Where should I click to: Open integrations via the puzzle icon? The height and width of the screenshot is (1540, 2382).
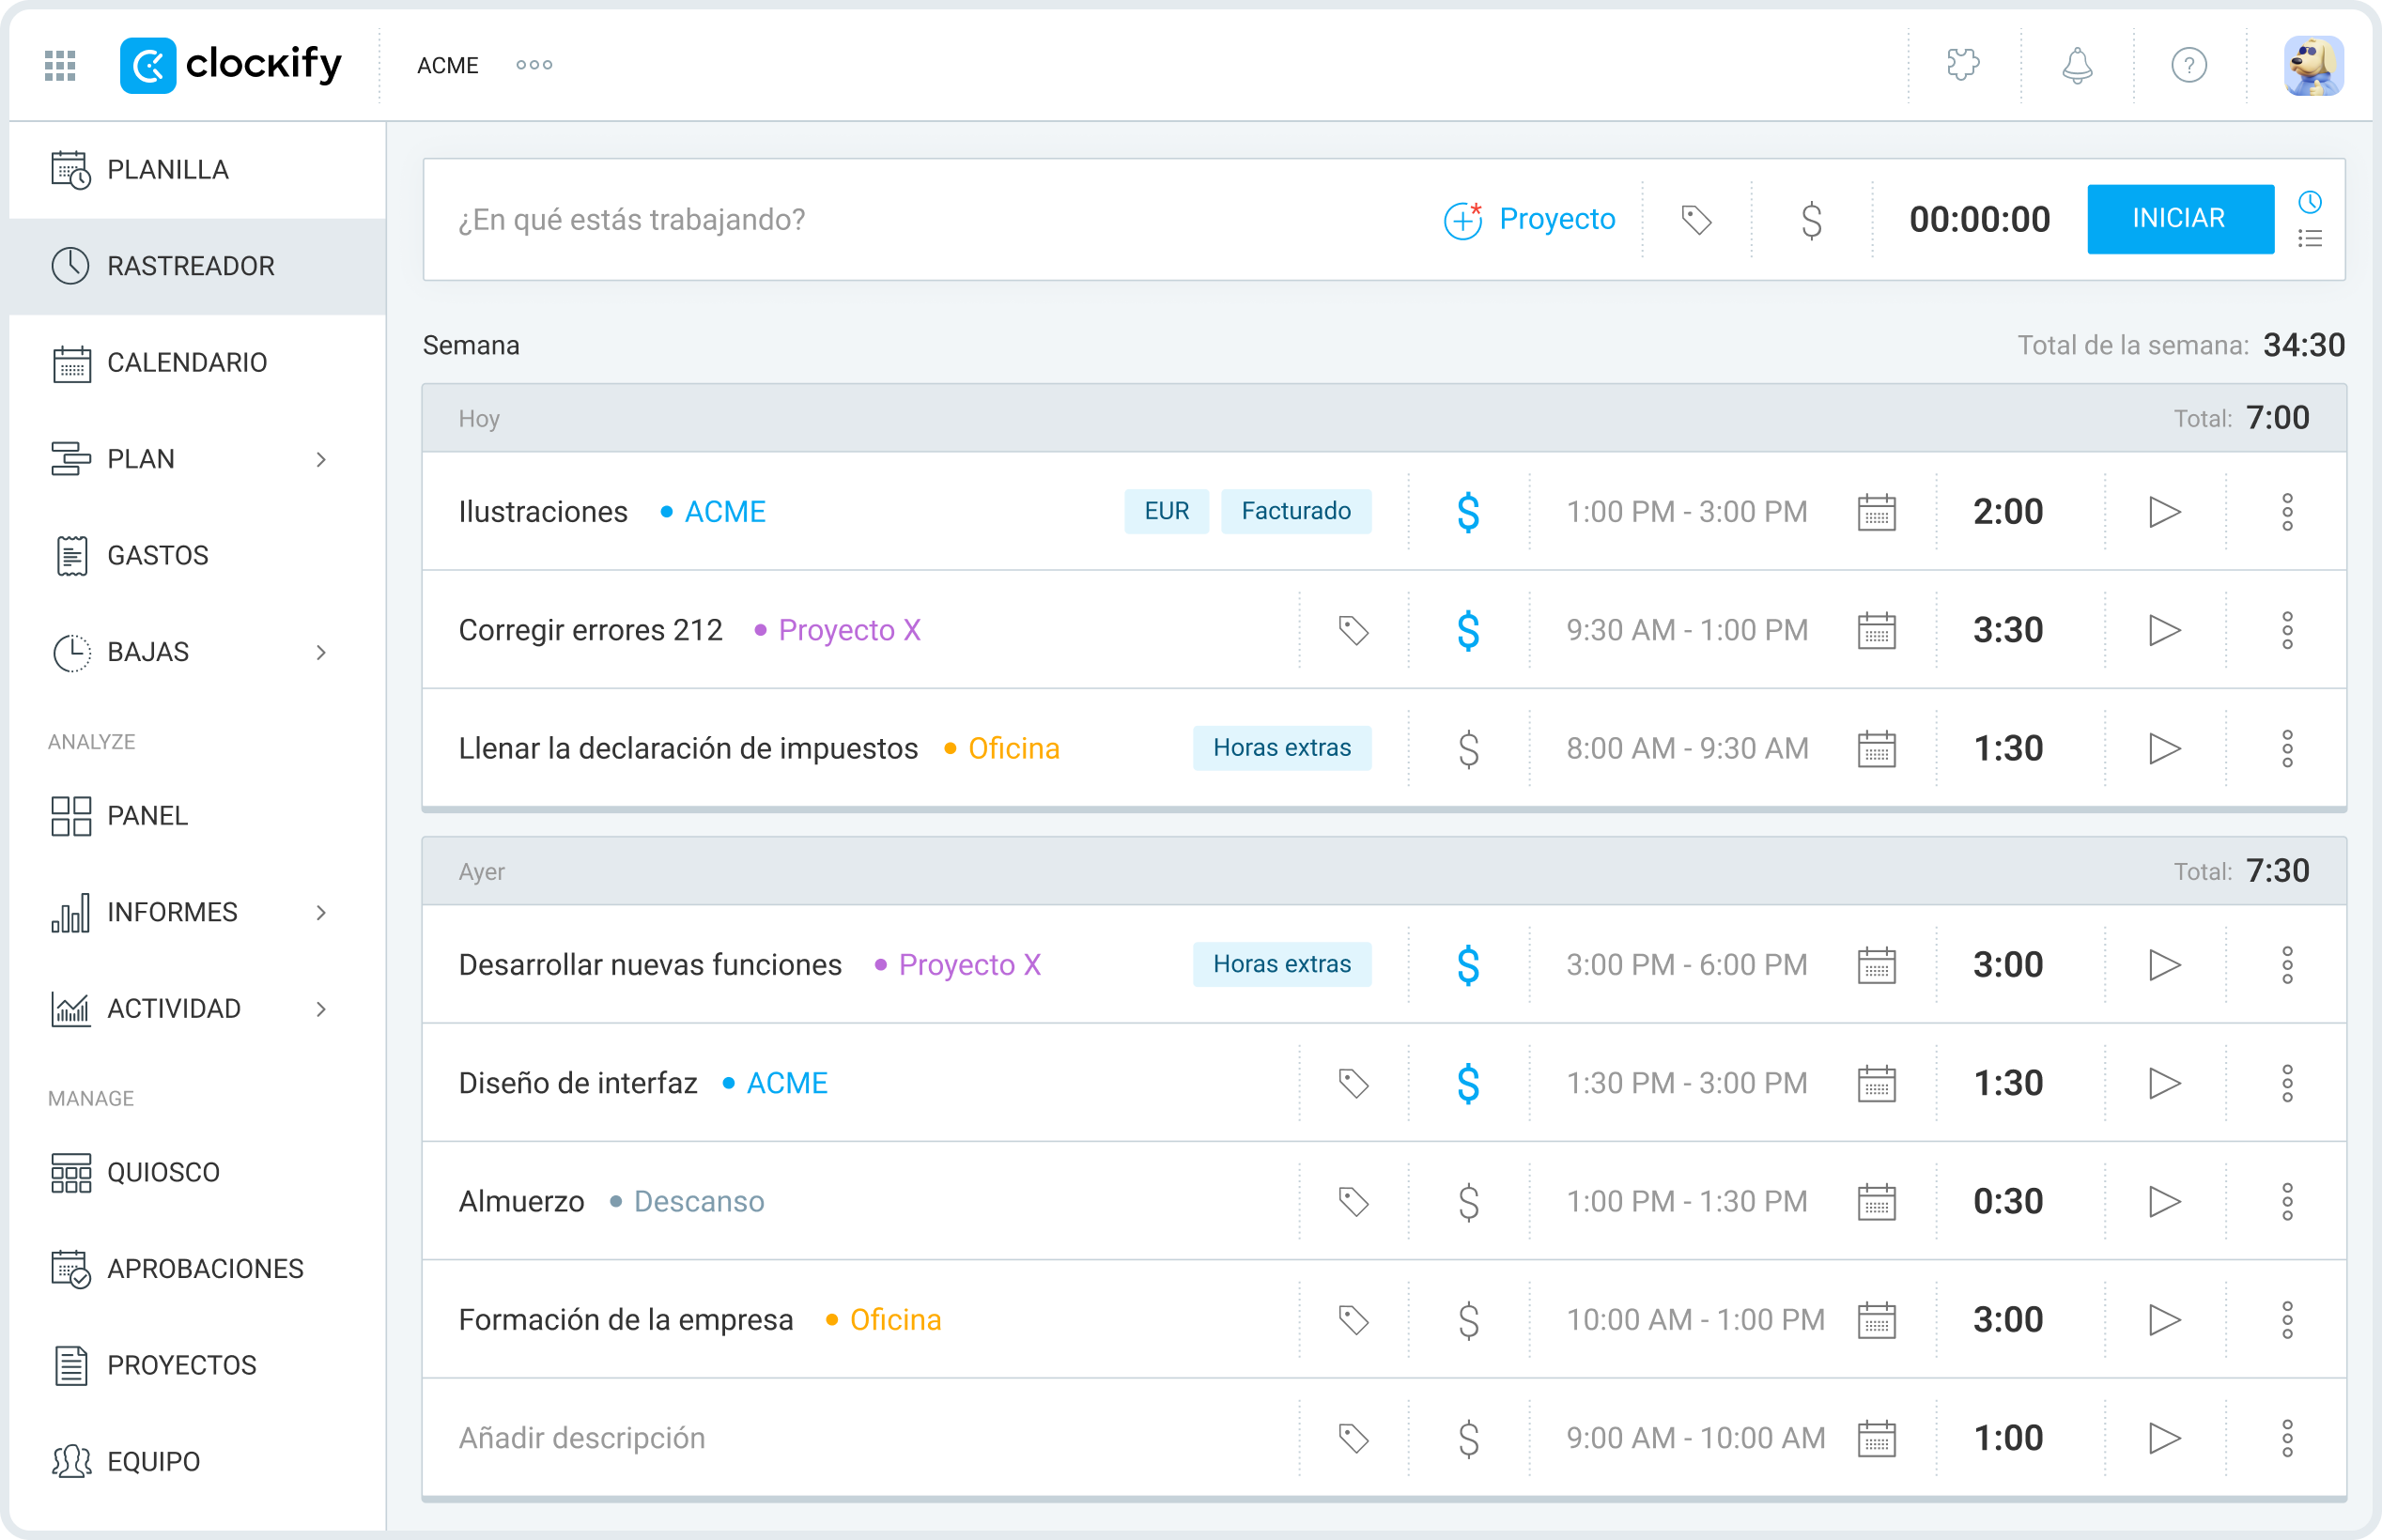tap(1962, 64)
